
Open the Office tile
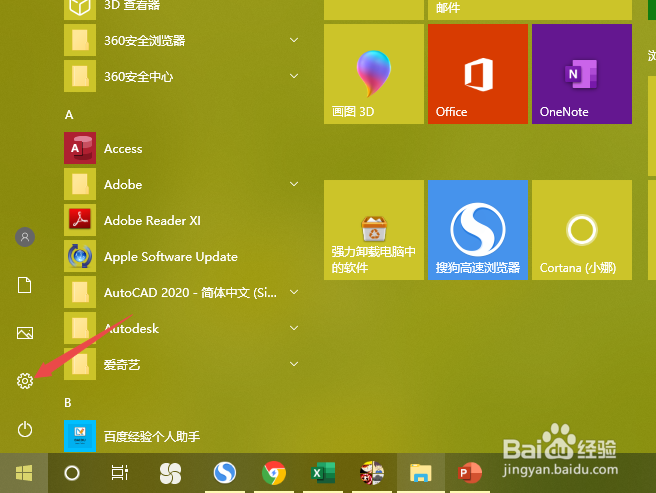click(478, 74)
